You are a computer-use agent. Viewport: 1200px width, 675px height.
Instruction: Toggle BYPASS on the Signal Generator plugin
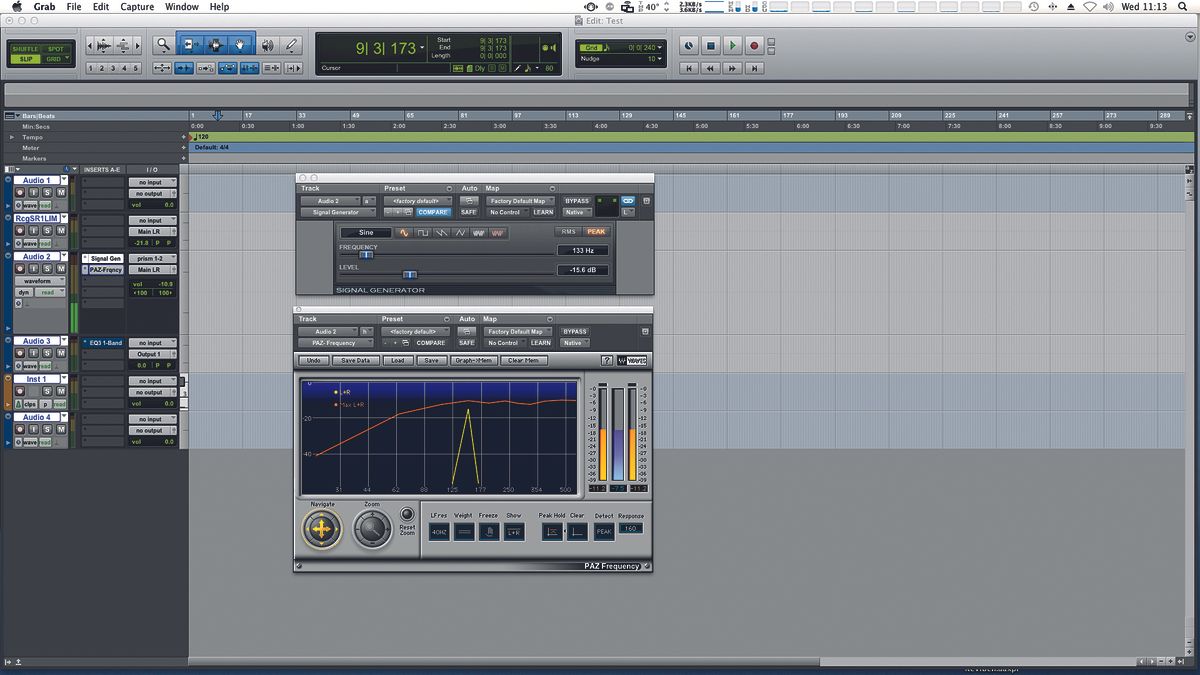[576, 201]
